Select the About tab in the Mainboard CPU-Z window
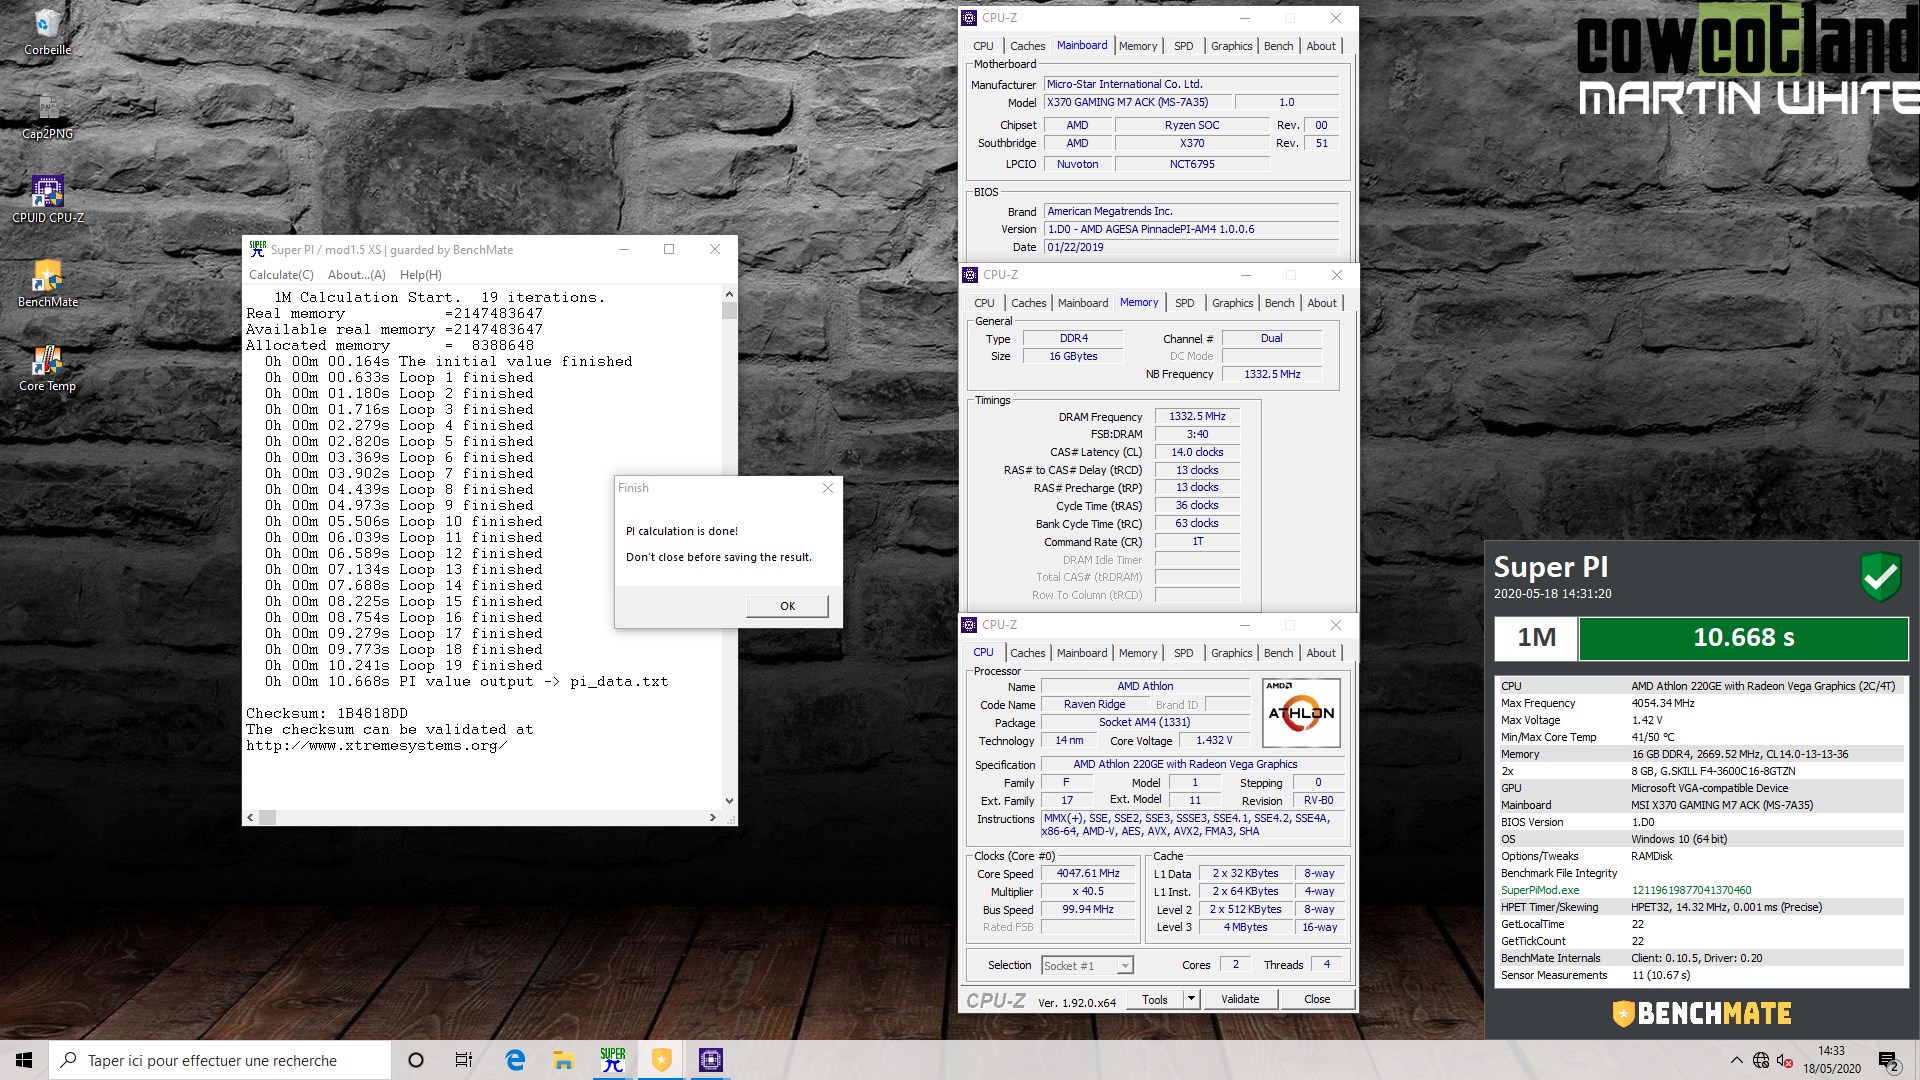 click(x=1321, y=46)
